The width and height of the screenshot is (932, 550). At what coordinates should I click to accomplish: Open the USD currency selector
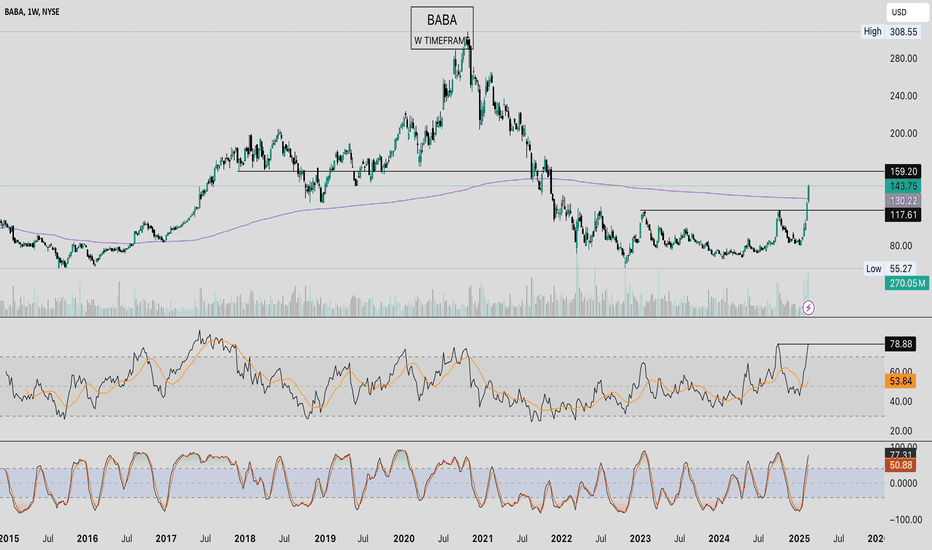click(908, 12)
